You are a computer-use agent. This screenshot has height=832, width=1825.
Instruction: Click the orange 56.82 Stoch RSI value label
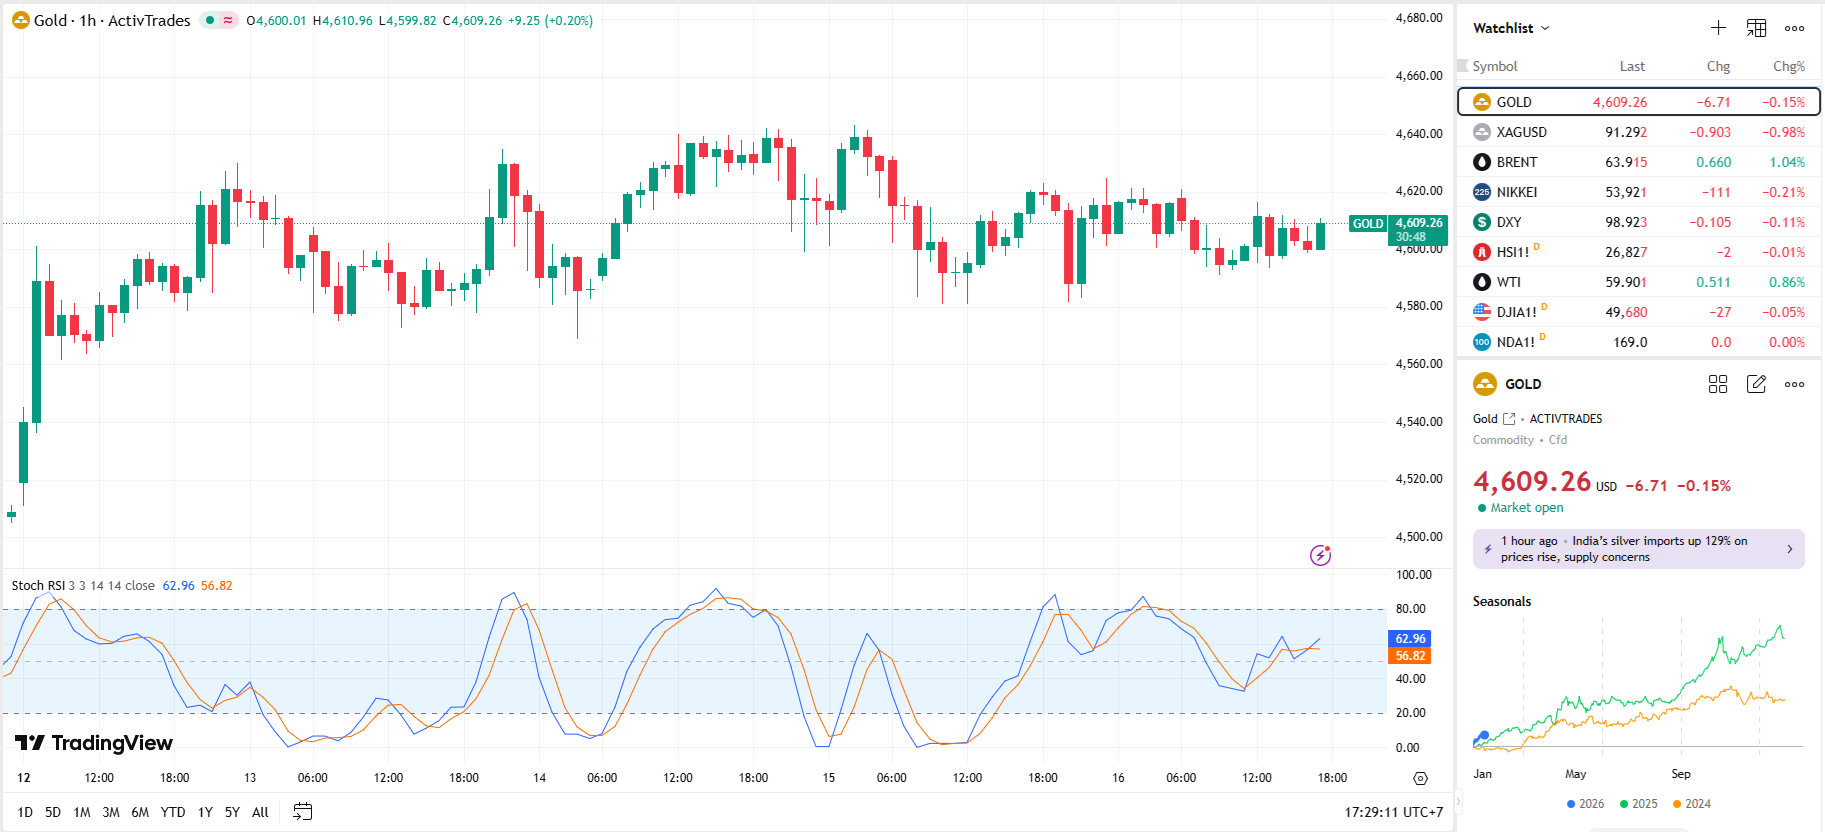pos(1410,656)
